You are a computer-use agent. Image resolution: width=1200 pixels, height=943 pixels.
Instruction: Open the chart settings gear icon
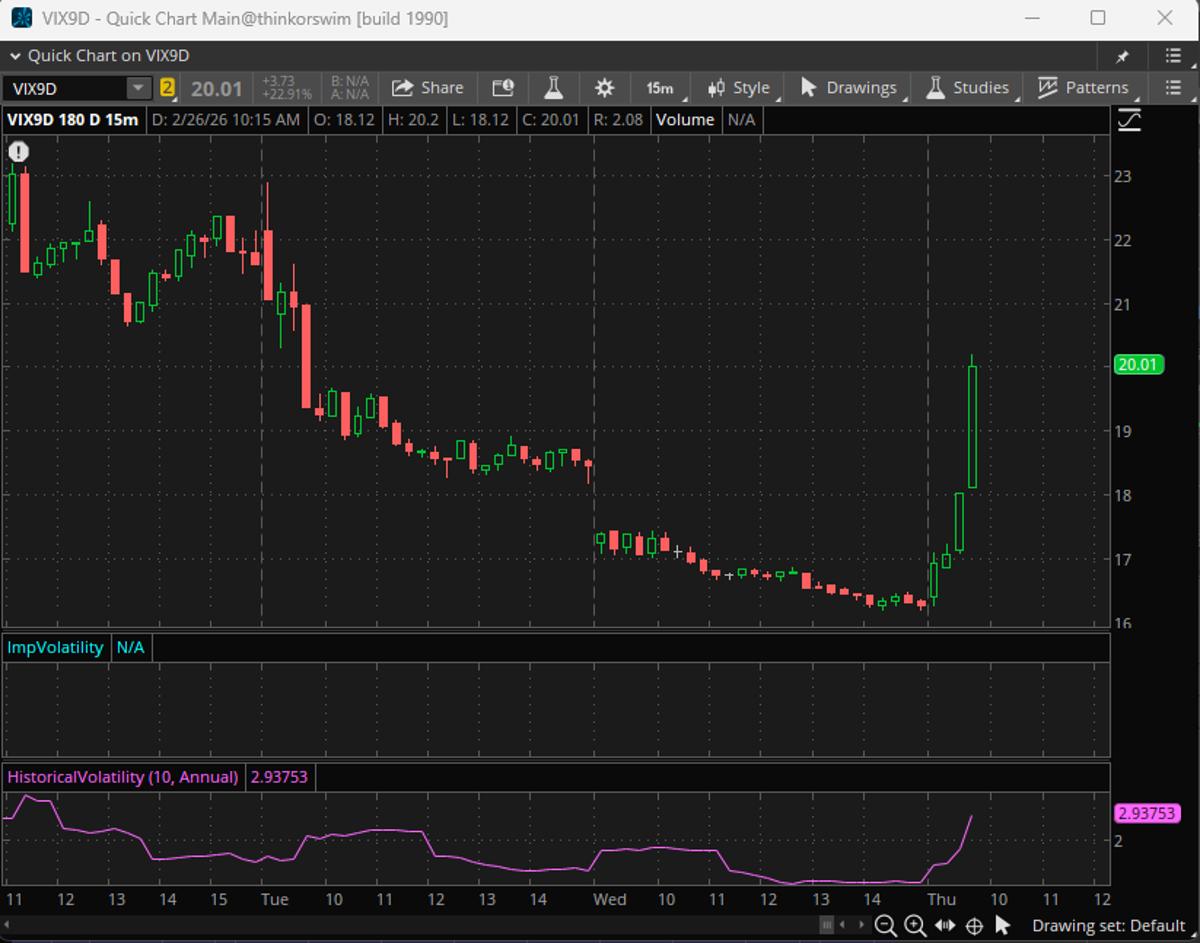click(x=604, y=88)
